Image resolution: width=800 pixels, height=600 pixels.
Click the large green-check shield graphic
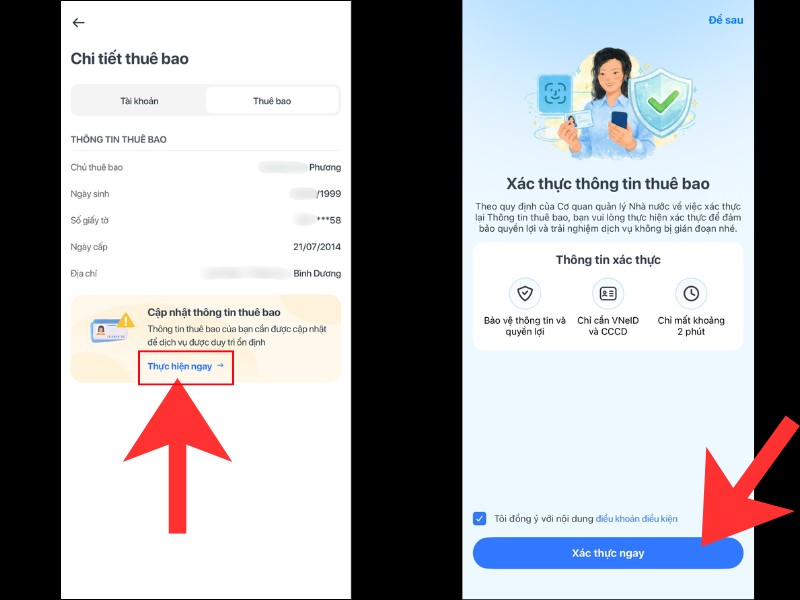[661, 102]
